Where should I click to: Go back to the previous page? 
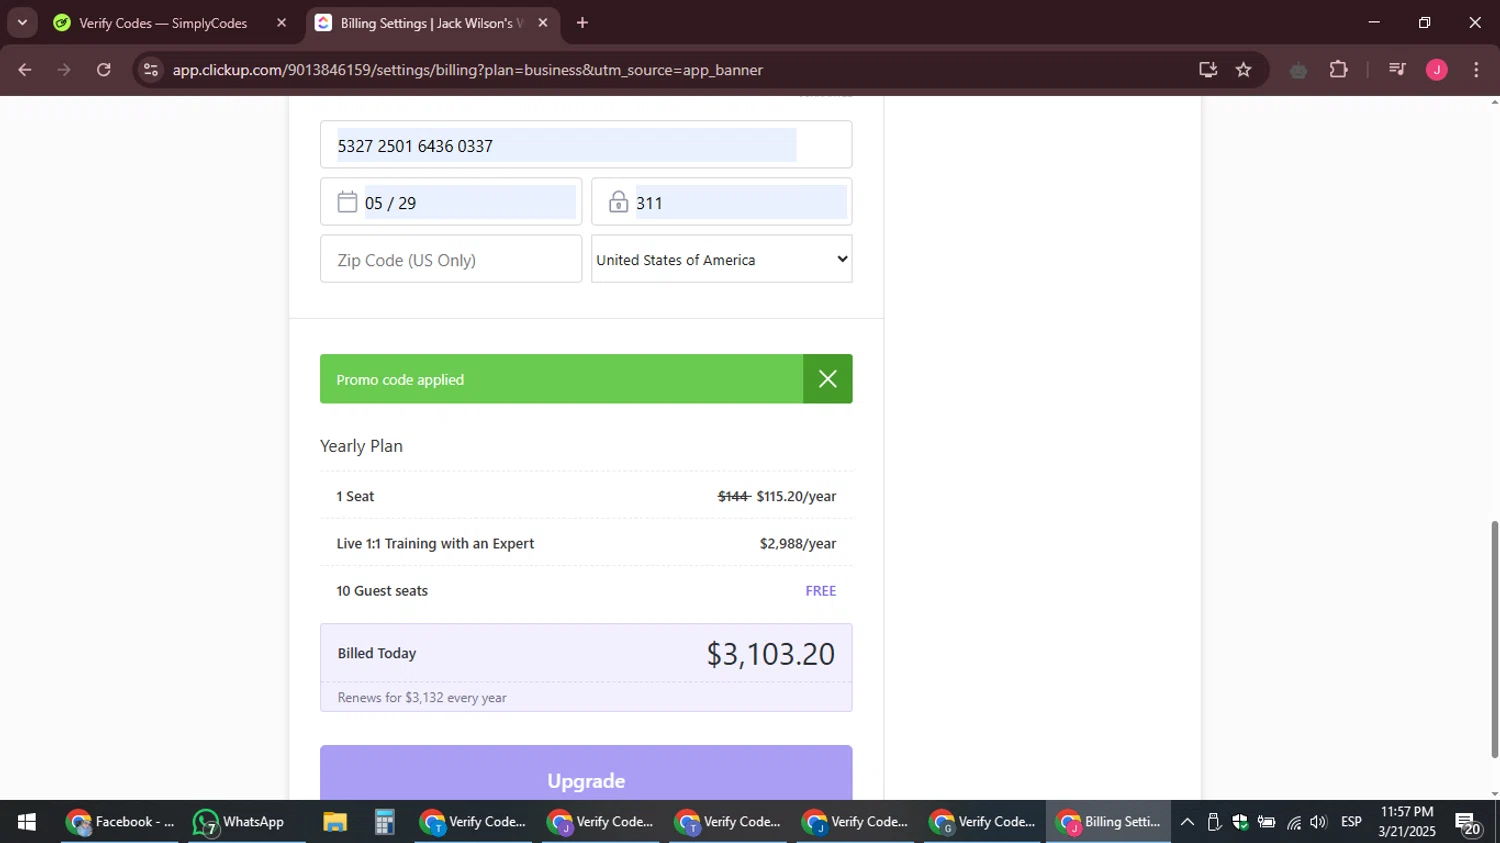[x=25, y=70]
